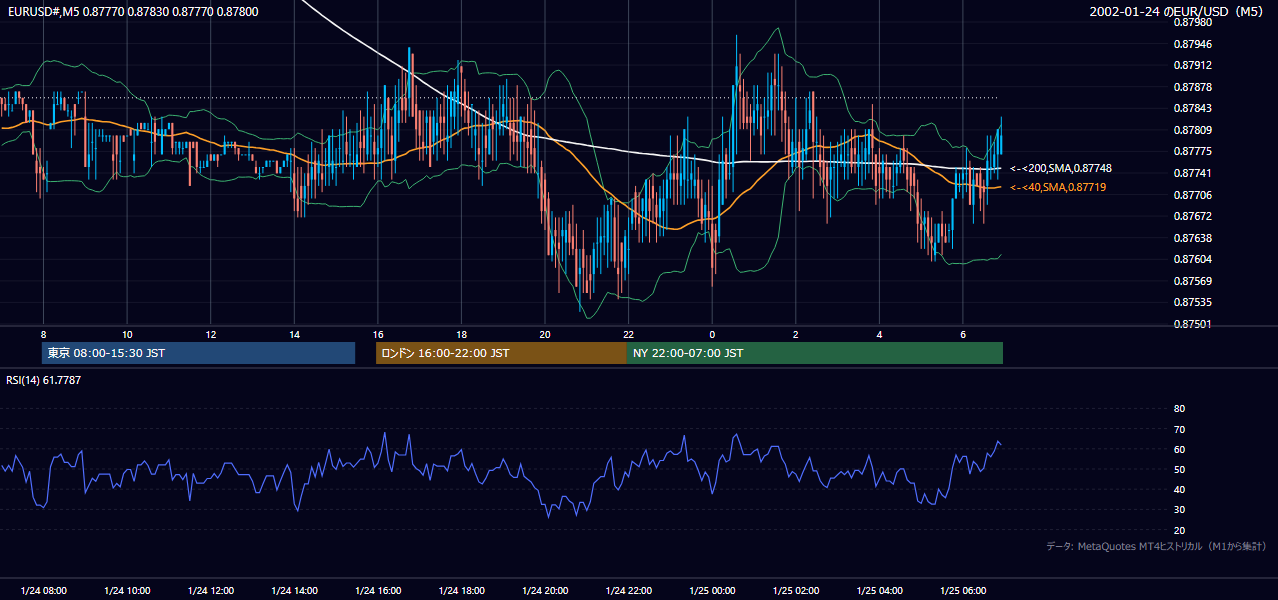This screenshot has width=1278, height=600.
Task: Click price axis value 0.87809
Action: click(x=1194, y=130)
